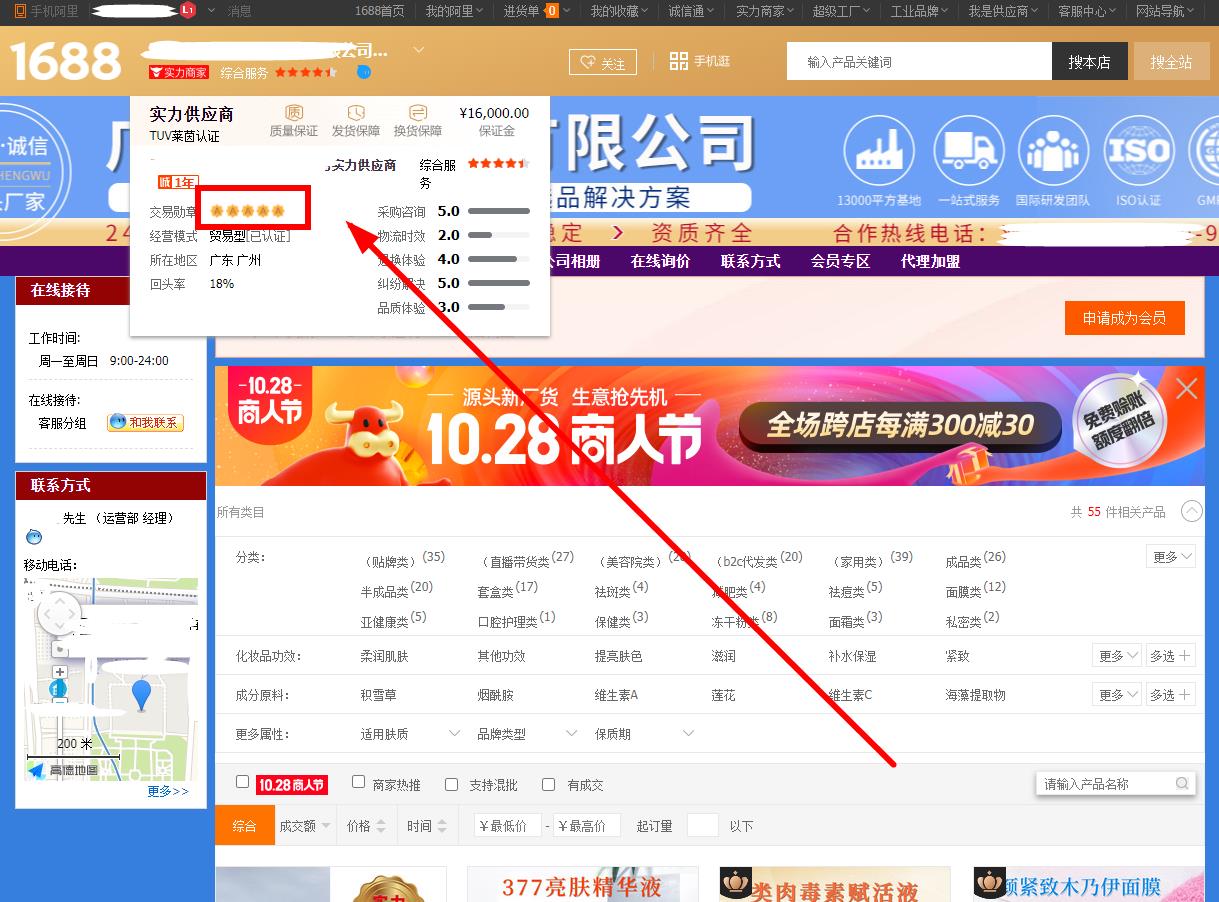
Task: Enable the 支持混批 checkbox
Action: point(451,785)
